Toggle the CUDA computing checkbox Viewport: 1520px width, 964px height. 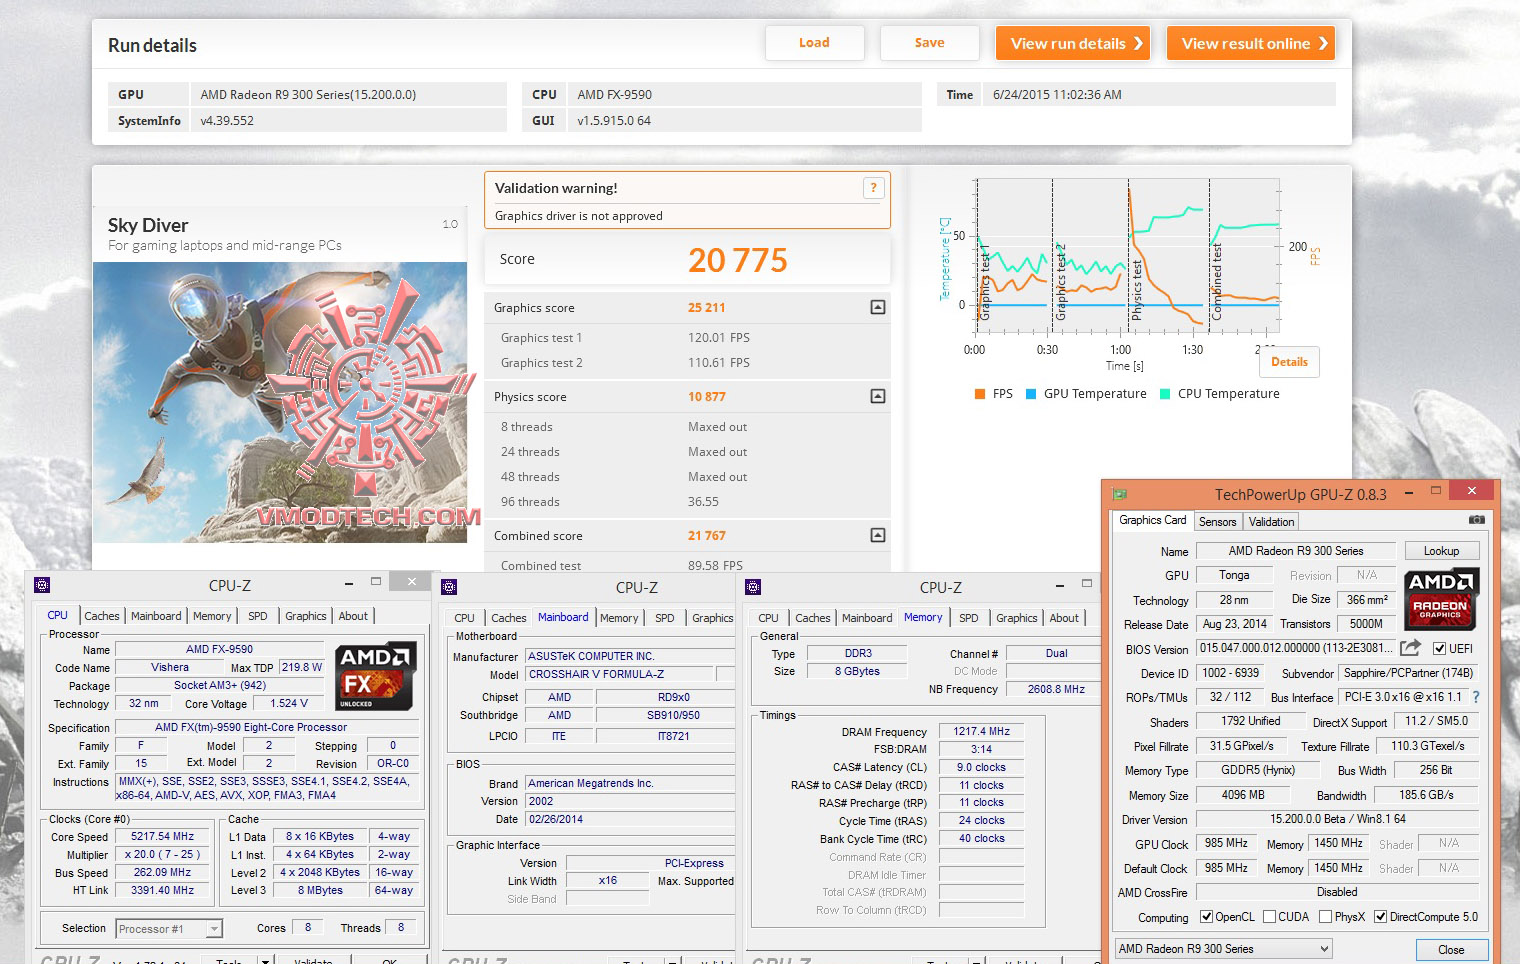tap(1269, 916)
